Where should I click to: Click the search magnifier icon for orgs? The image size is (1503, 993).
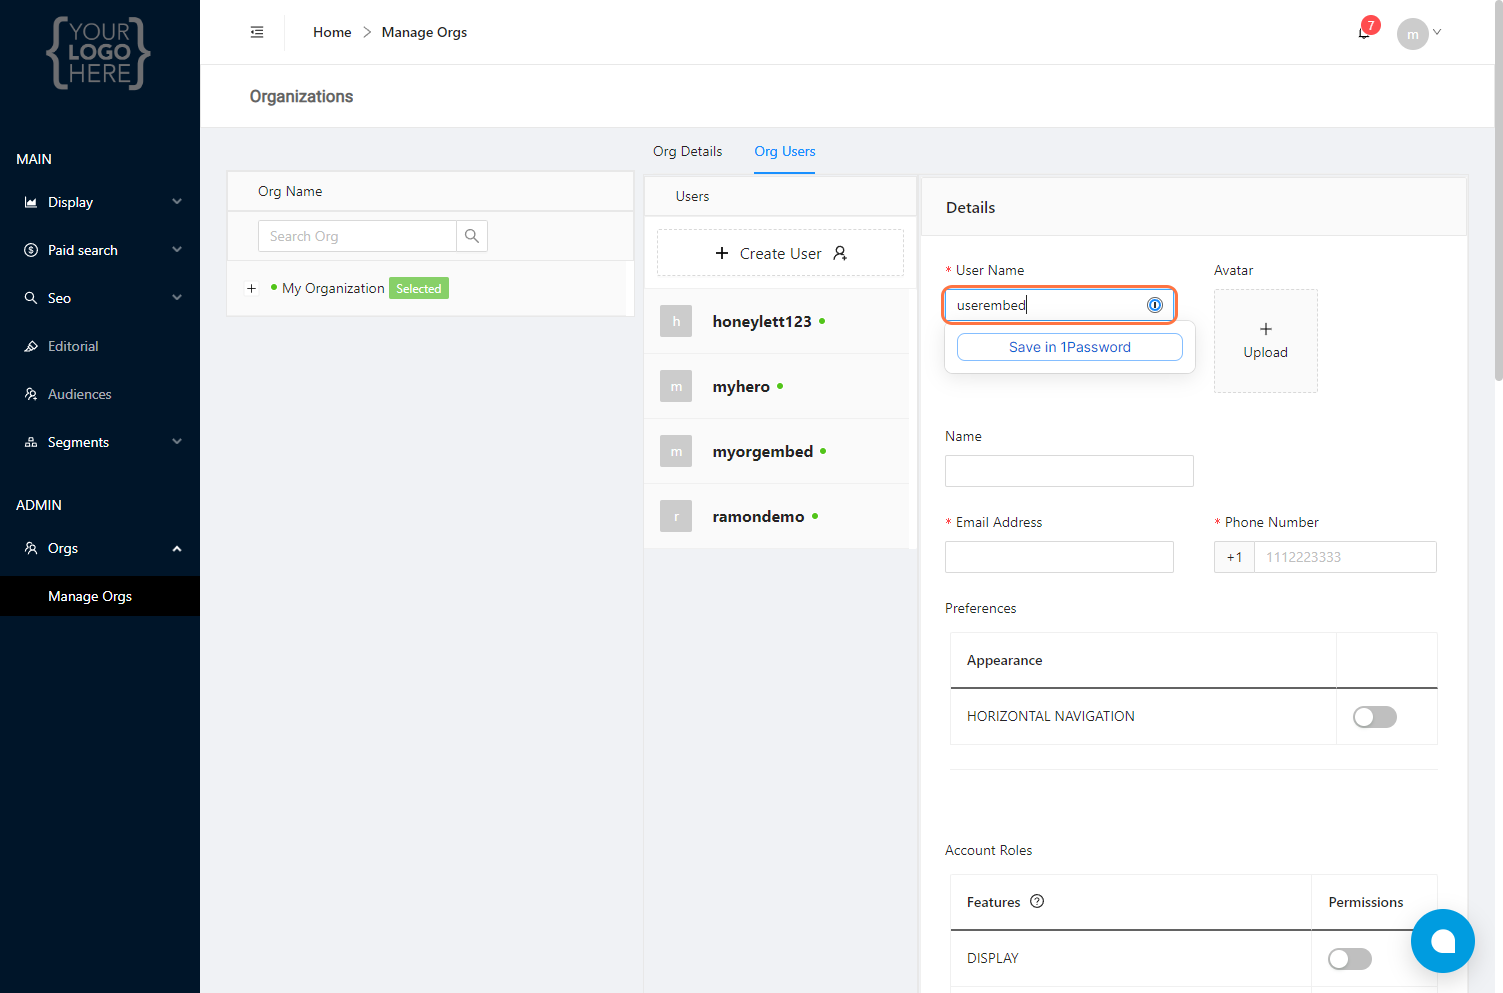(x=472, y=236)
